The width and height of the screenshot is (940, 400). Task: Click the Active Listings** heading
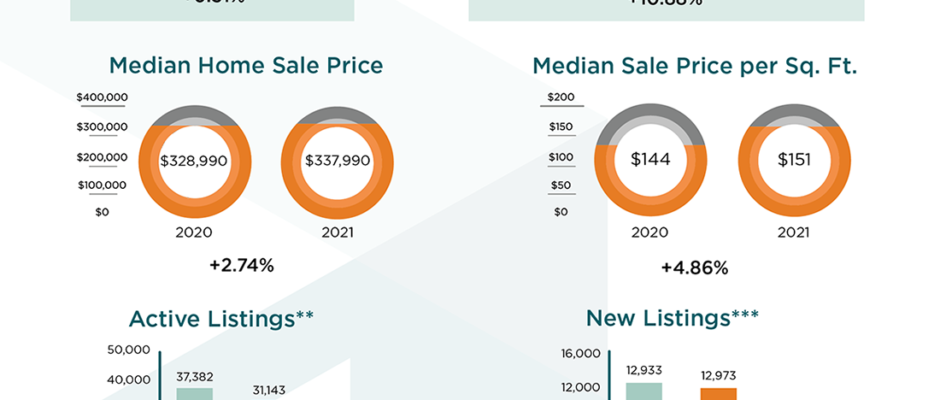coord(221,318)
